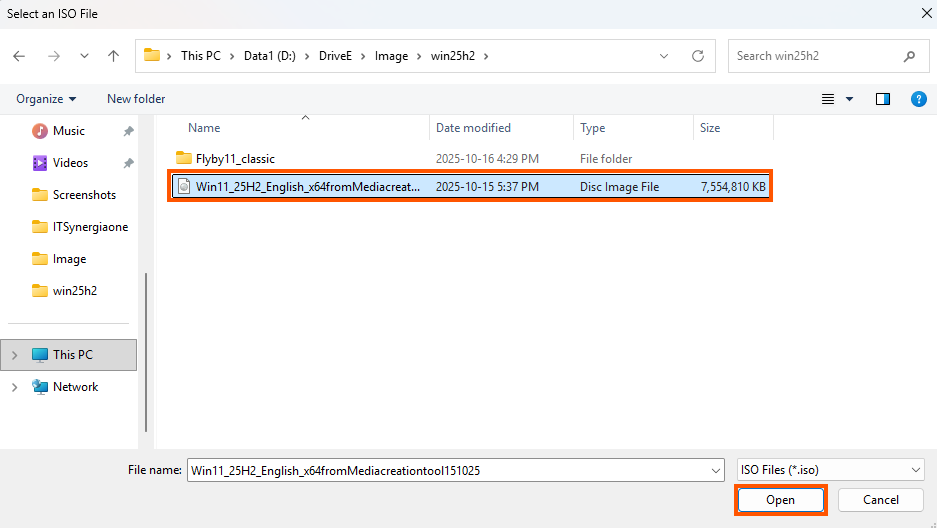Close the Select an ISO File dialog
Viewport: 937px width, 528px height.
pos(926,13)
